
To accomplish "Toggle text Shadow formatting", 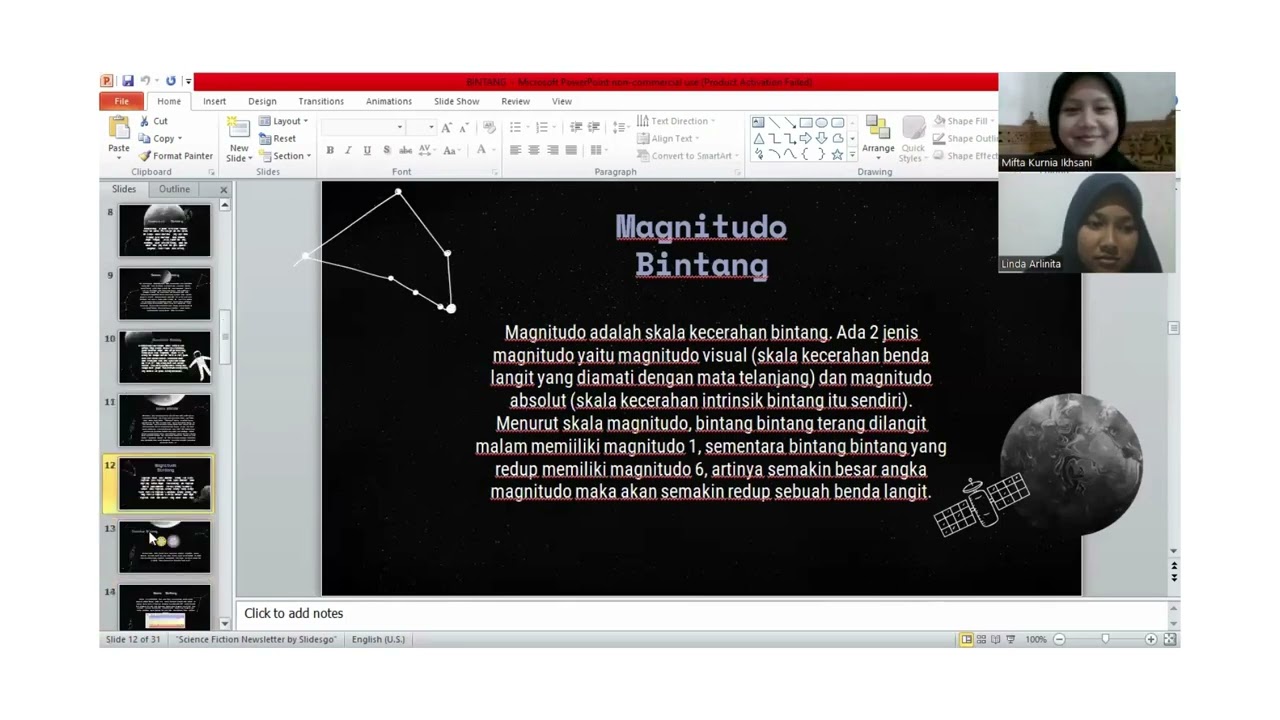I will pos(386,150).
